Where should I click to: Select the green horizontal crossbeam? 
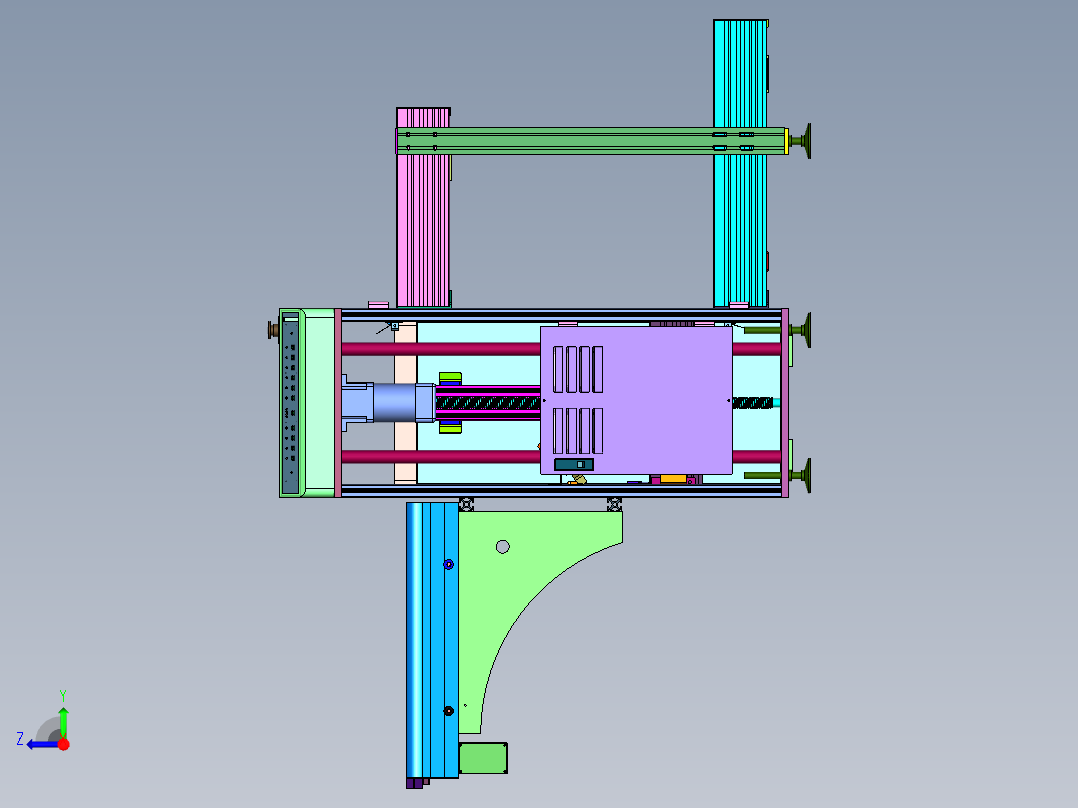[x=590, y=141]
